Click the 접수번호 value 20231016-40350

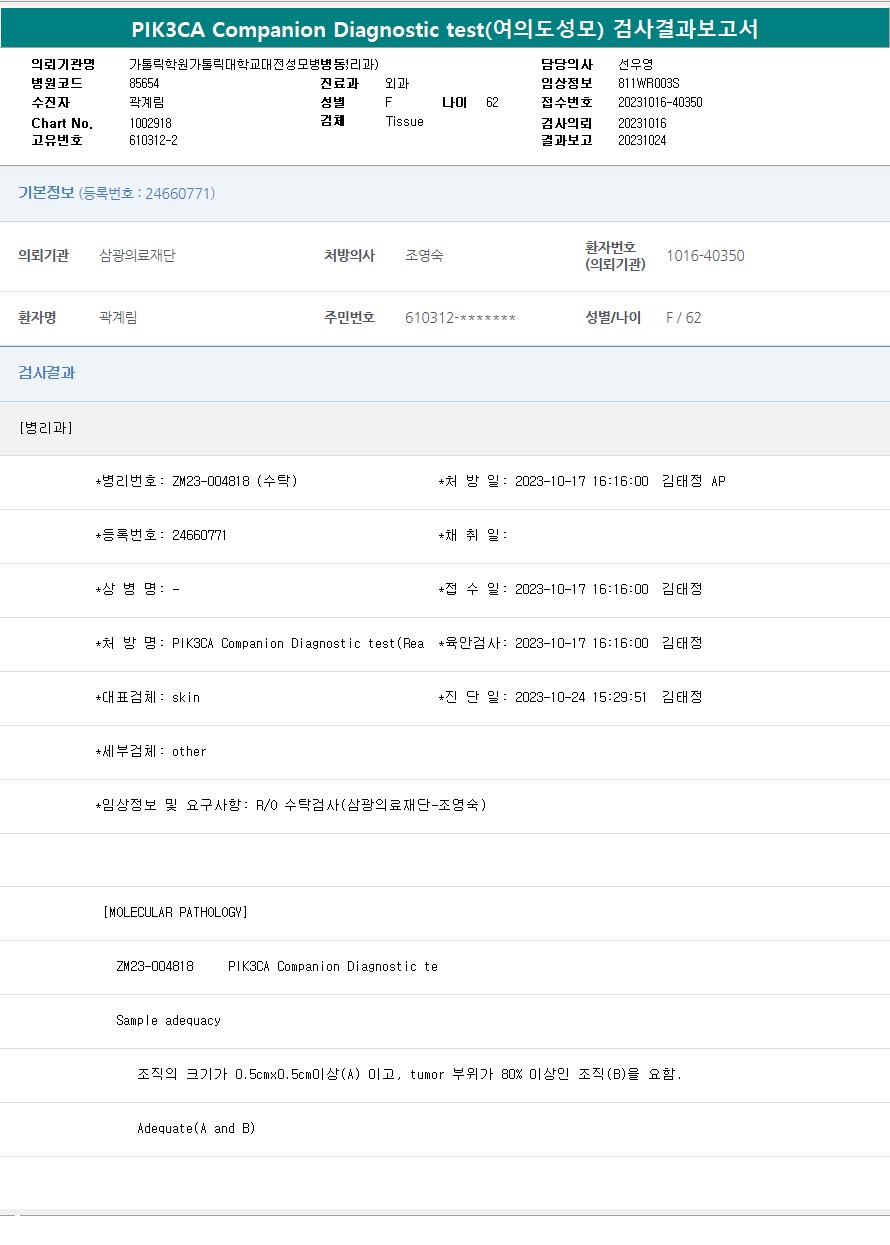660,103
